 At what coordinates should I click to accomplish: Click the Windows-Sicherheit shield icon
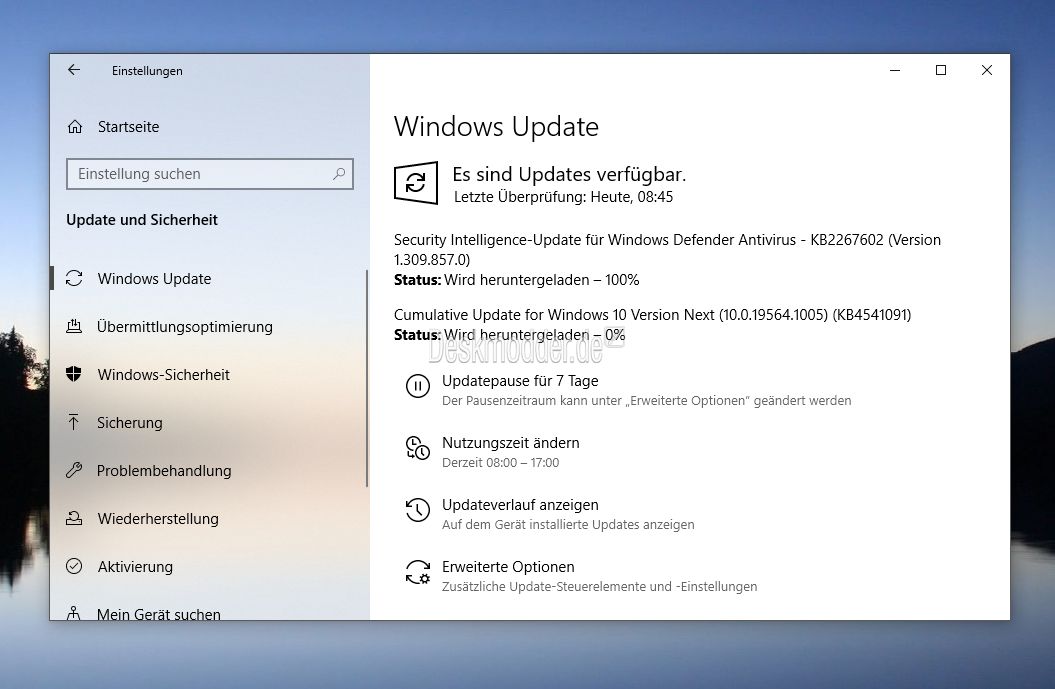(x=74, y=374)
